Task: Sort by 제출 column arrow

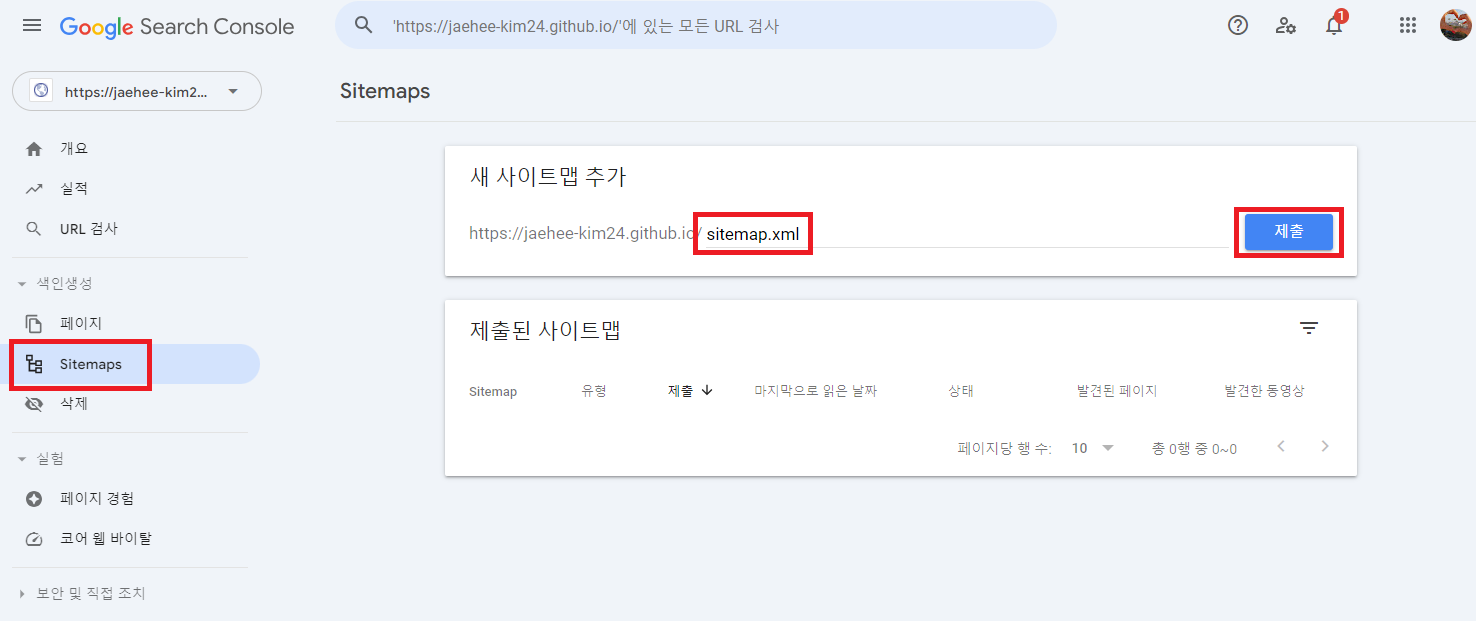Action: (707, 391)
